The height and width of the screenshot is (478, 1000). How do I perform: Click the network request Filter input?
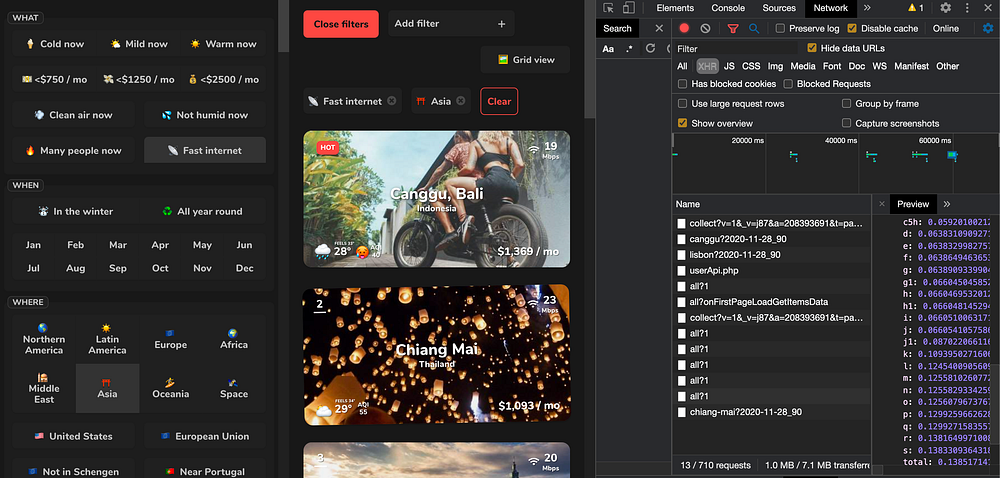click(736, 48)
